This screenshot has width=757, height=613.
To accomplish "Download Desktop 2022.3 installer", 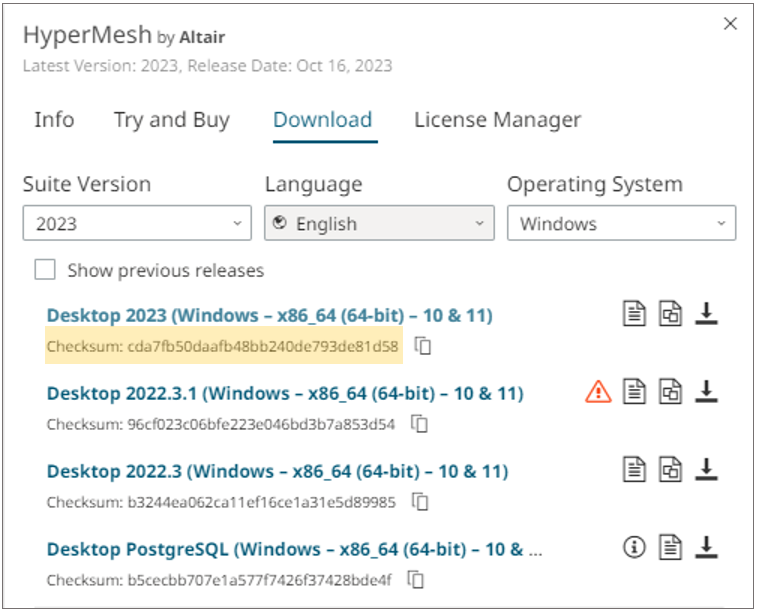I will [x=706, y=470].
